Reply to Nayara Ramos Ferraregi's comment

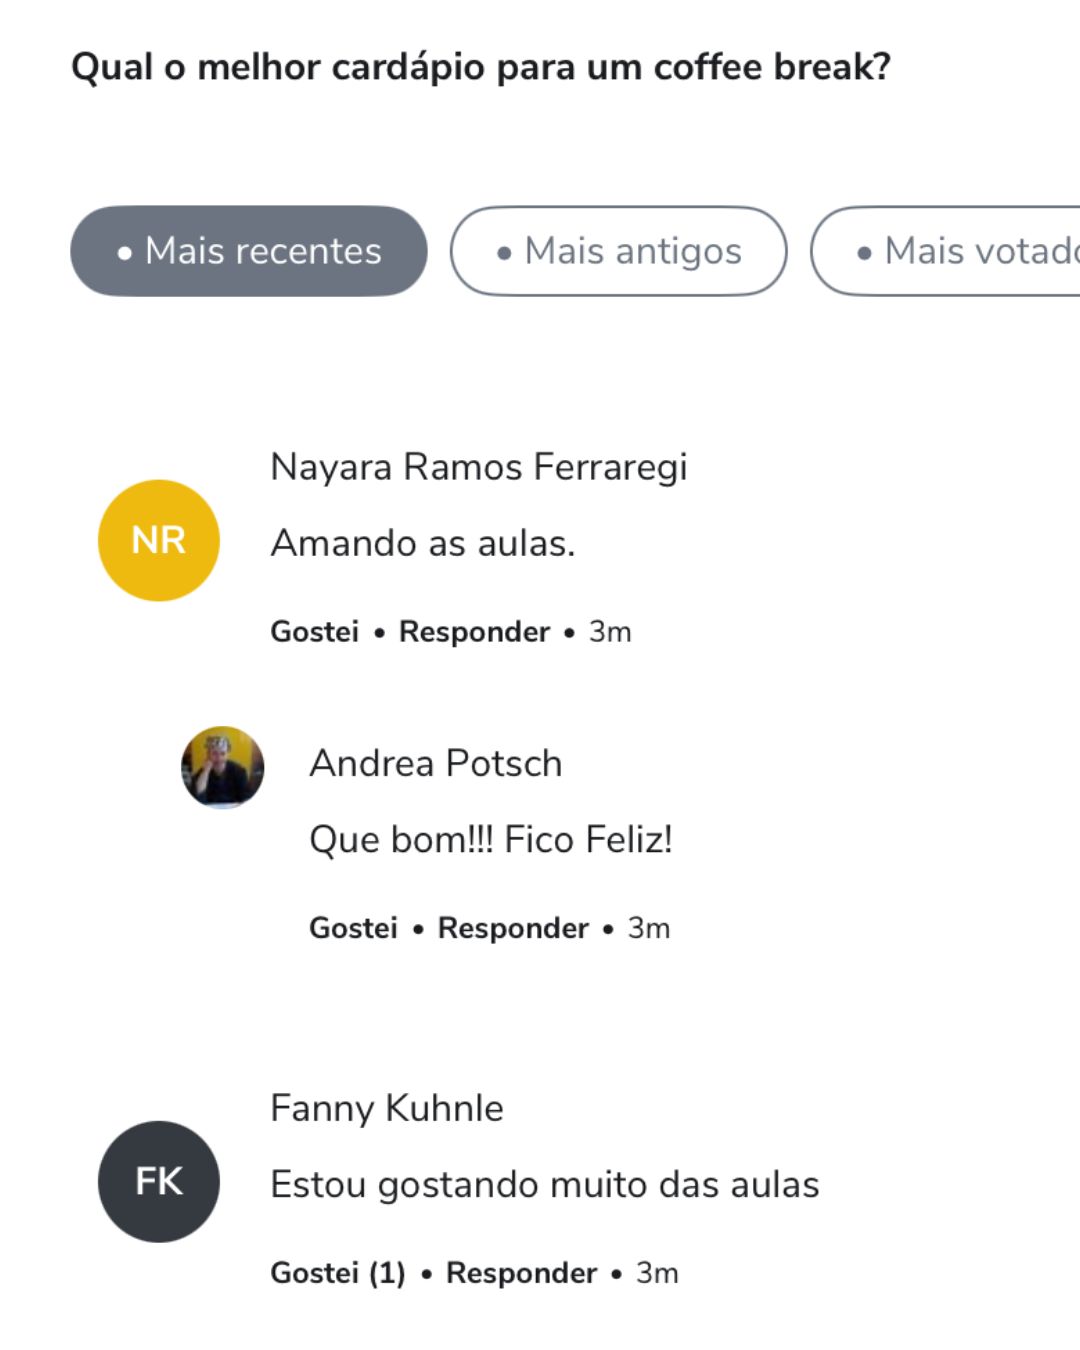(x=474, y=632)
